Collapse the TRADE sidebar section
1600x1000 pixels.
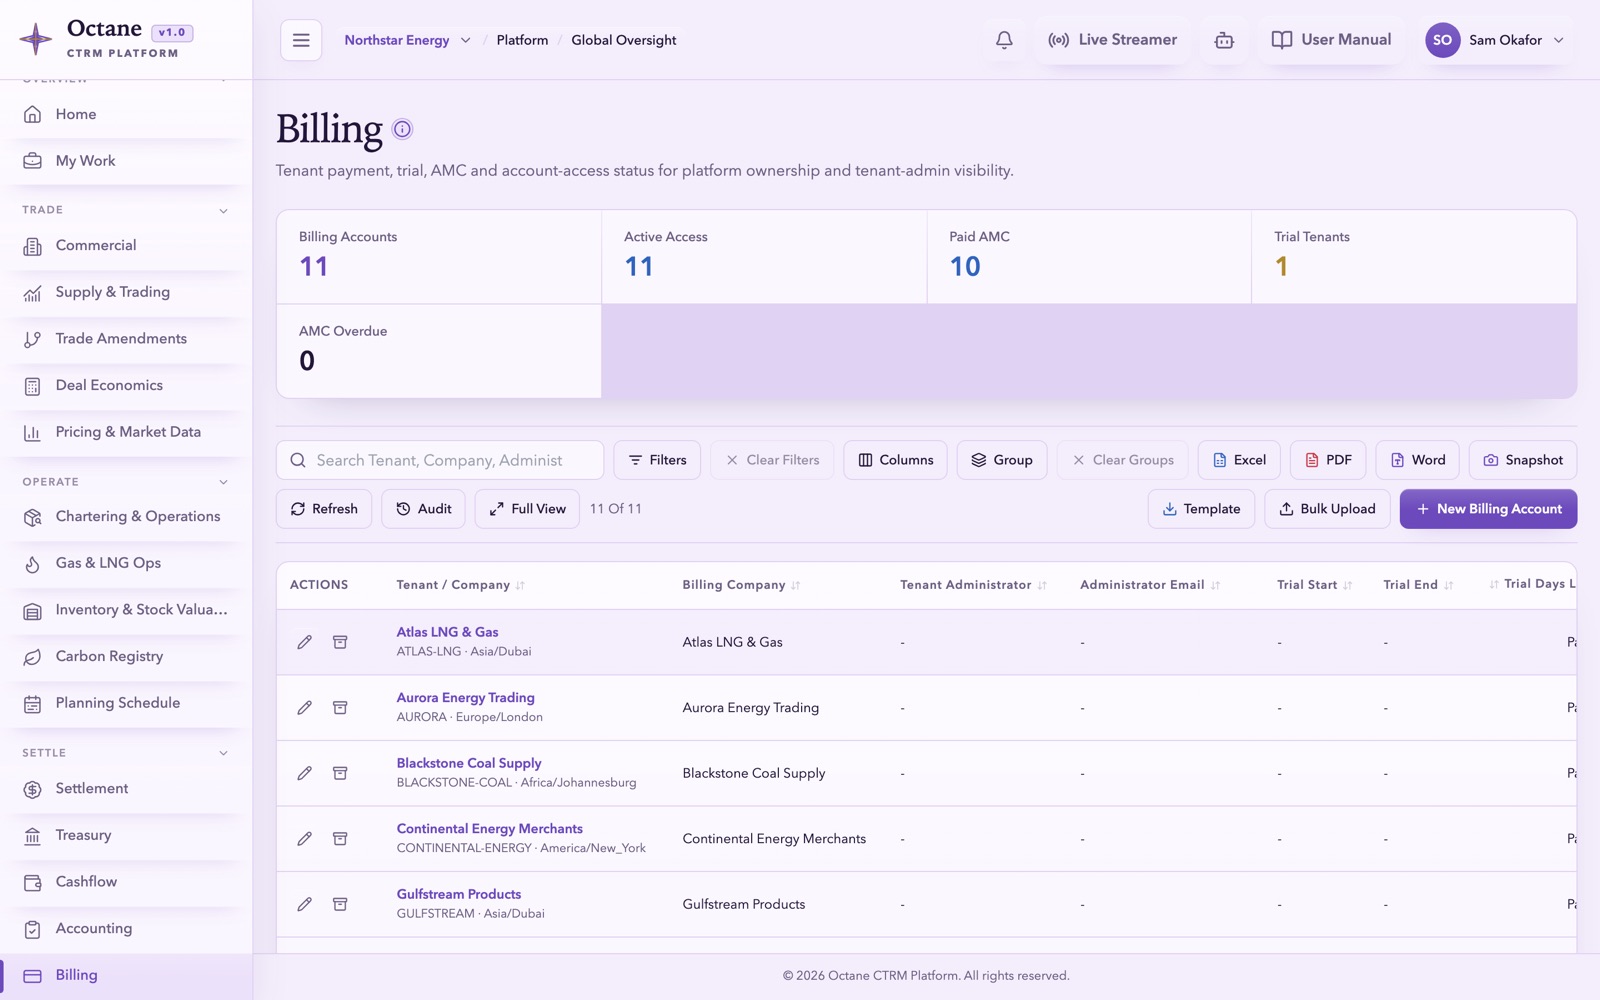point(223,210)
